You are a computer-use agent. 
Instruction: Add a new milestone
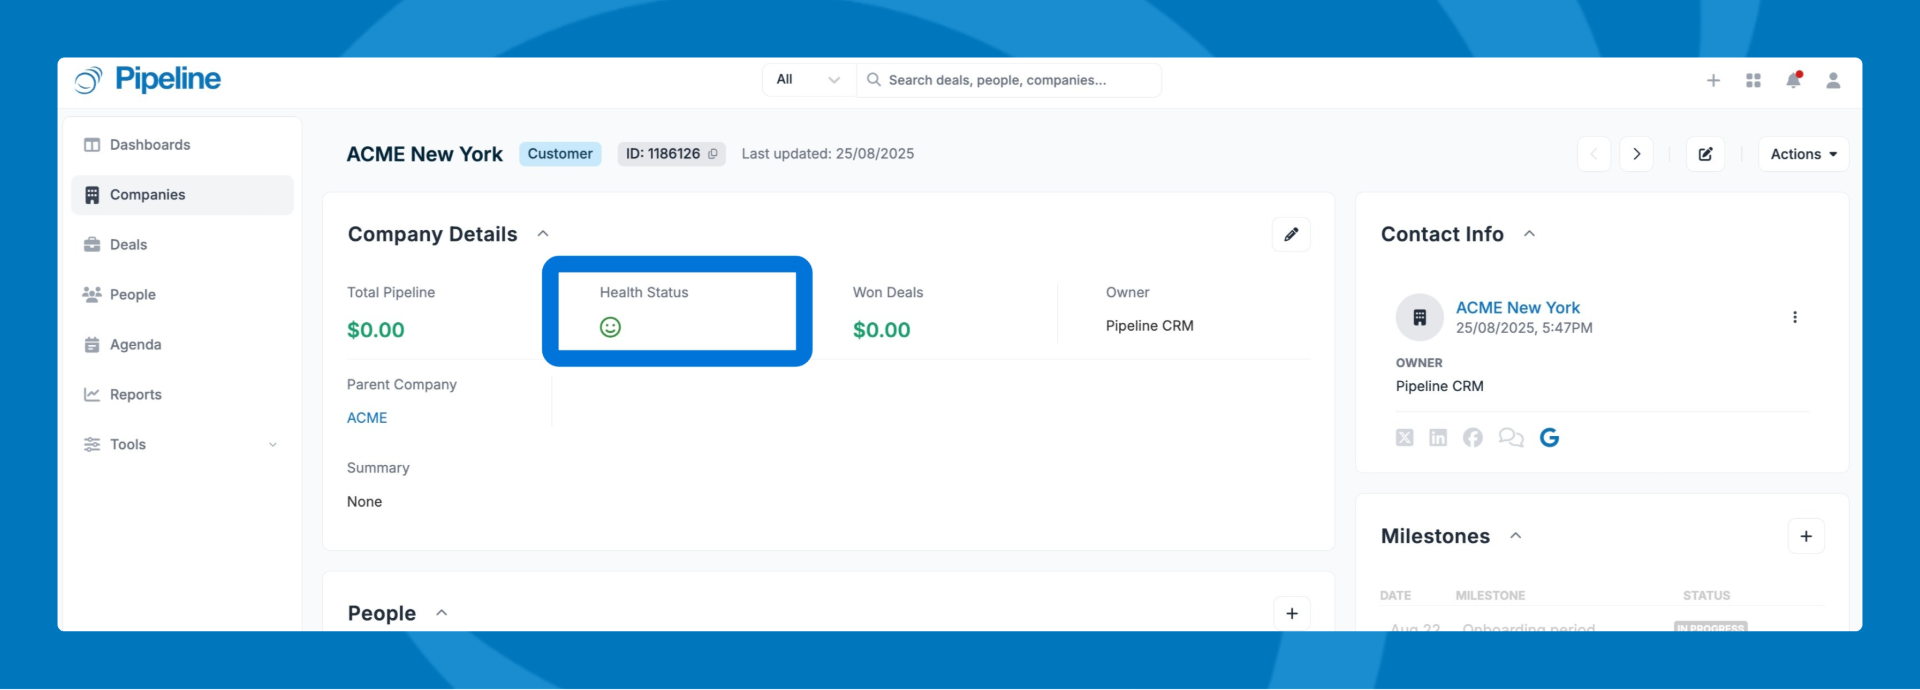(1806, 536)
